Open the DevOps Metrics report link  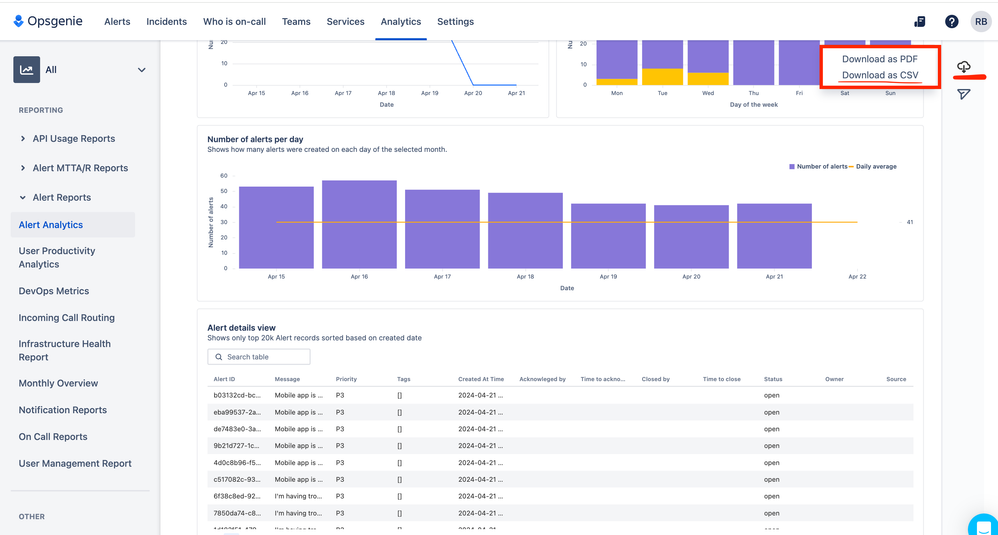pyautogui.click(x=54, y=291)
